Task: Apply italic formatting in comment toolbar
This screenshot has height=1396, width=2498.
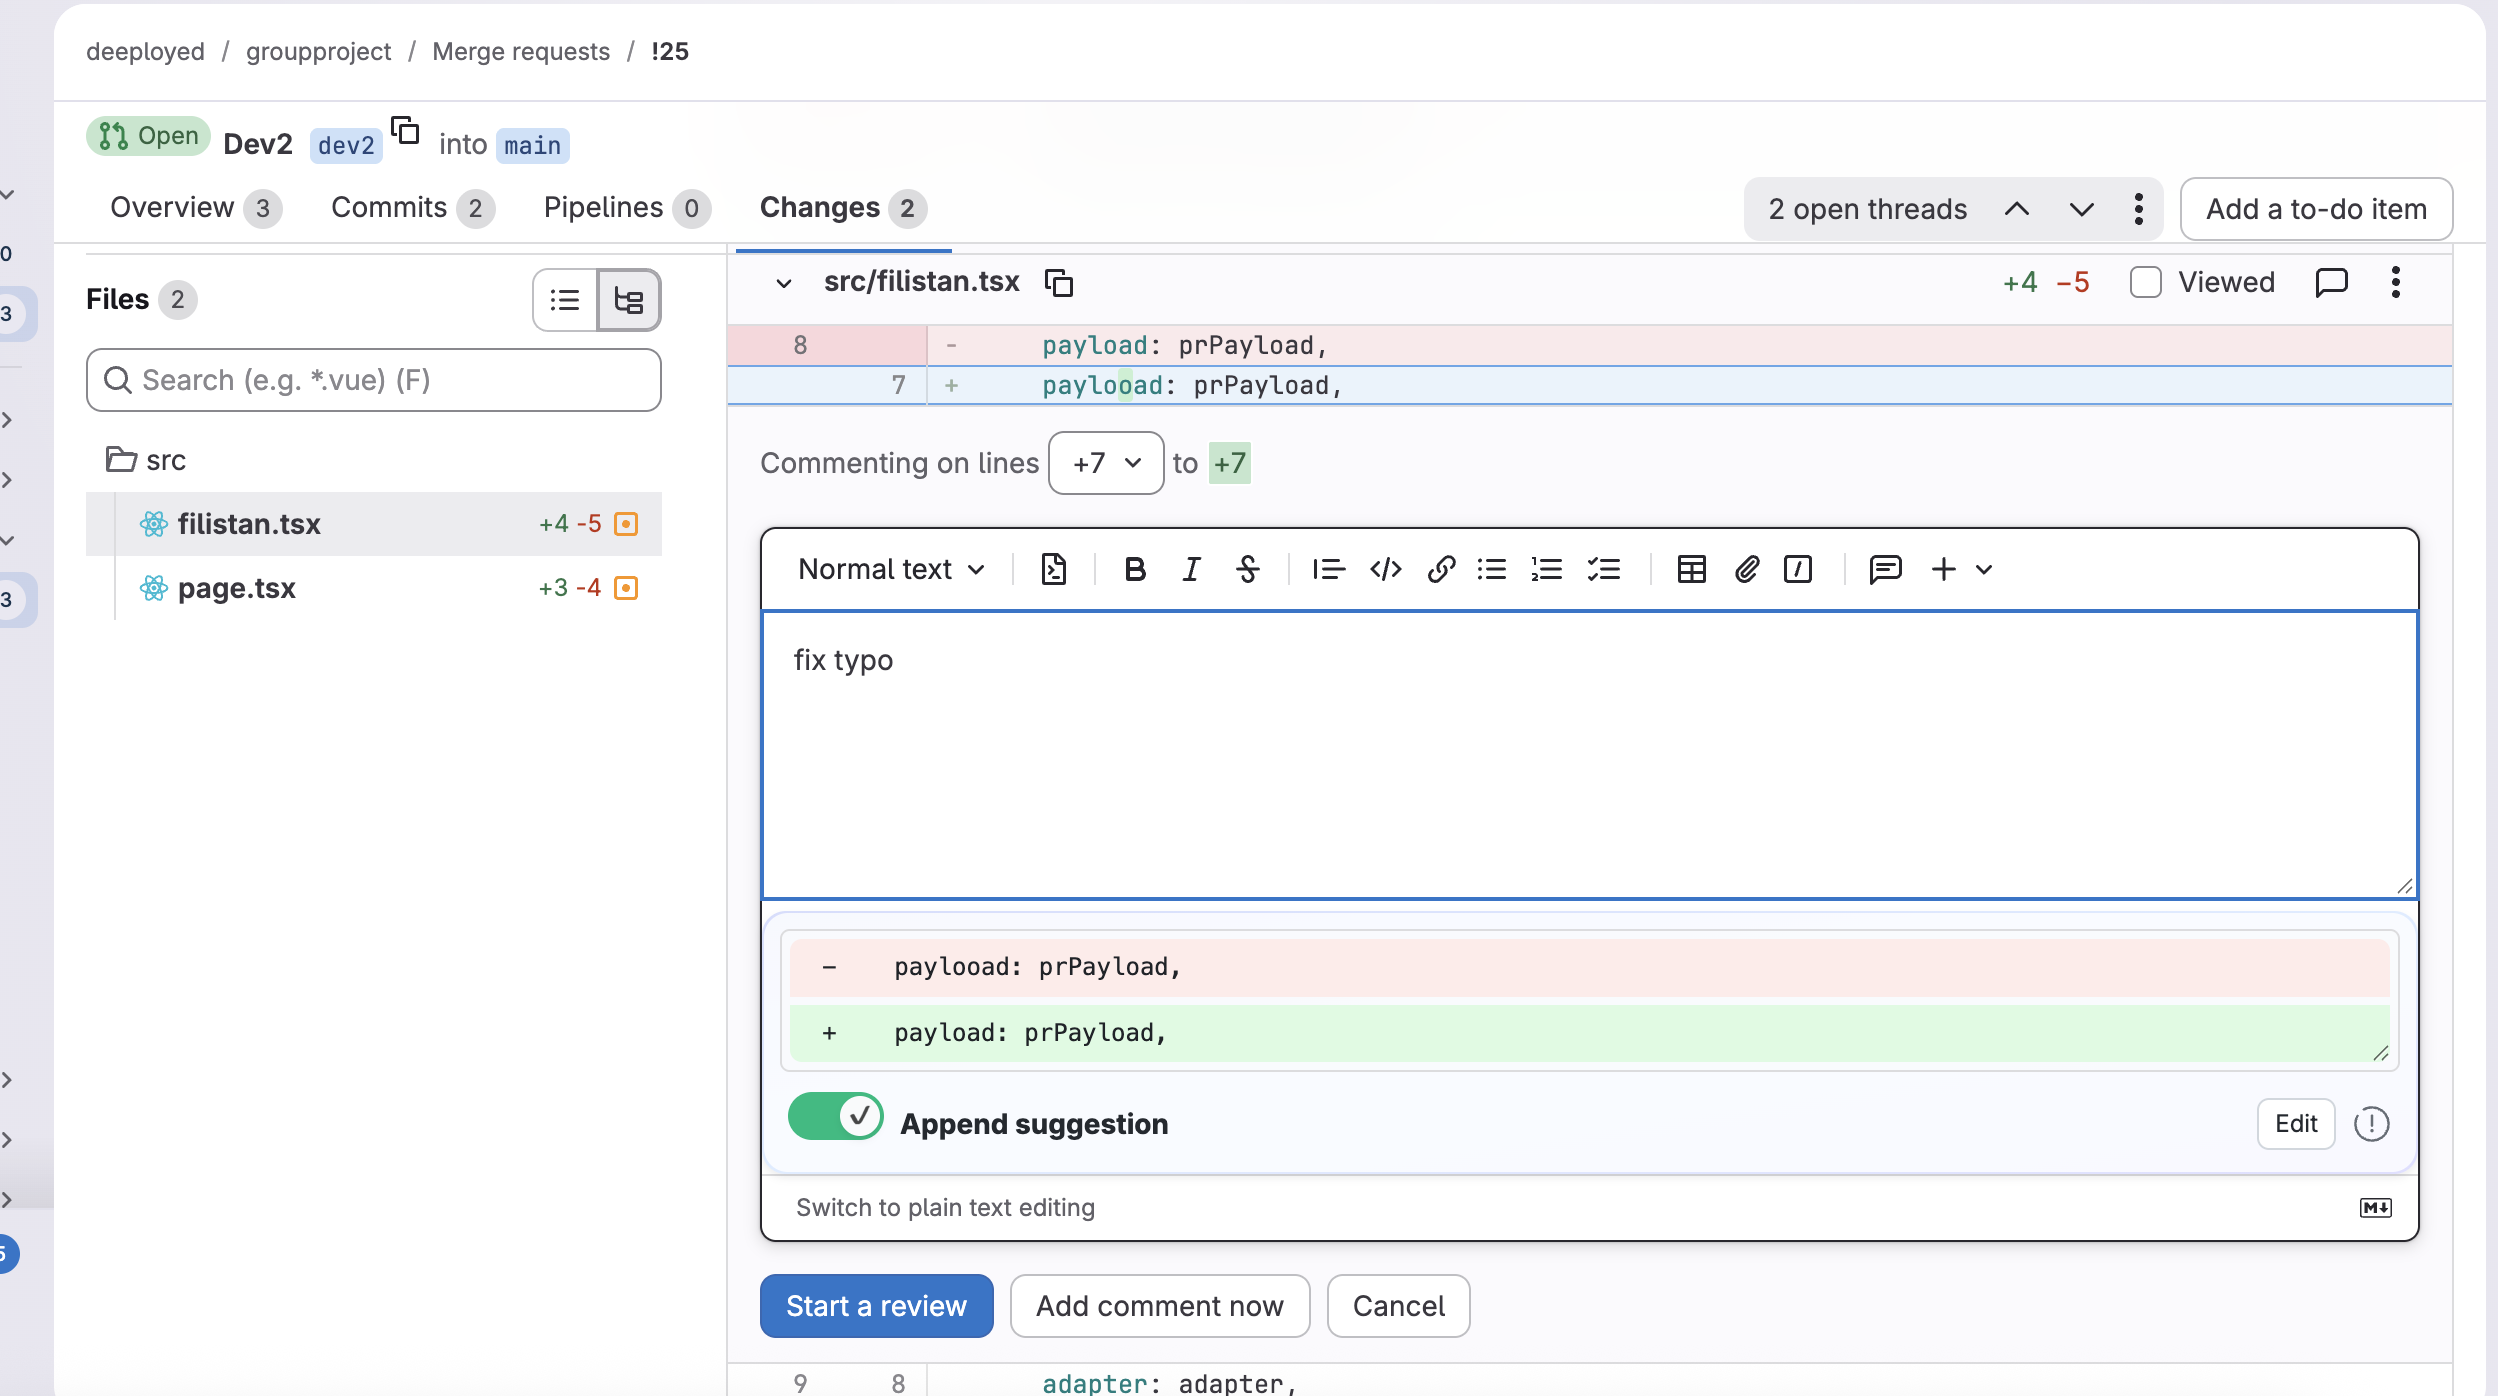Action: point(1191,569)
